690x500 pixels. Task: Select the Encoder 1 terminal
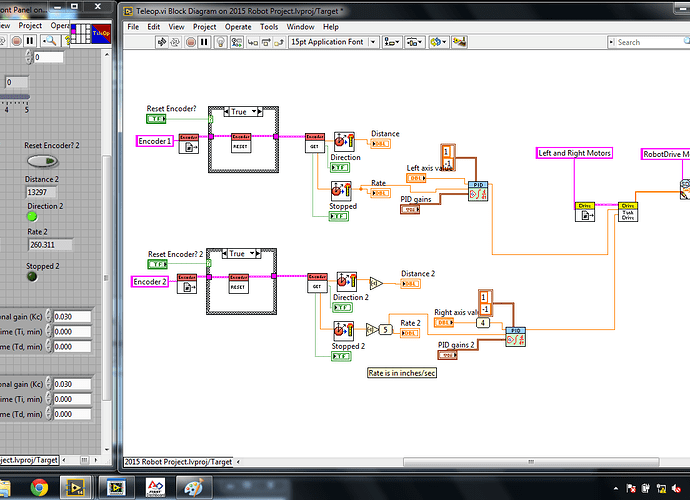click(154, 141)
